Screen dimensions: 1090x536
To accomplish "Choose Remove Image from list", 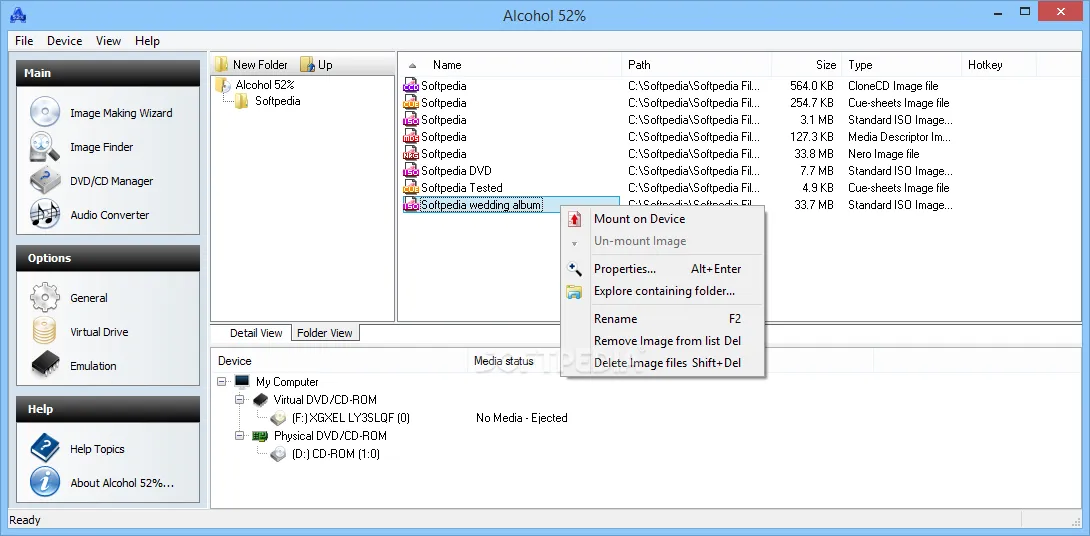I will [662, 341].
